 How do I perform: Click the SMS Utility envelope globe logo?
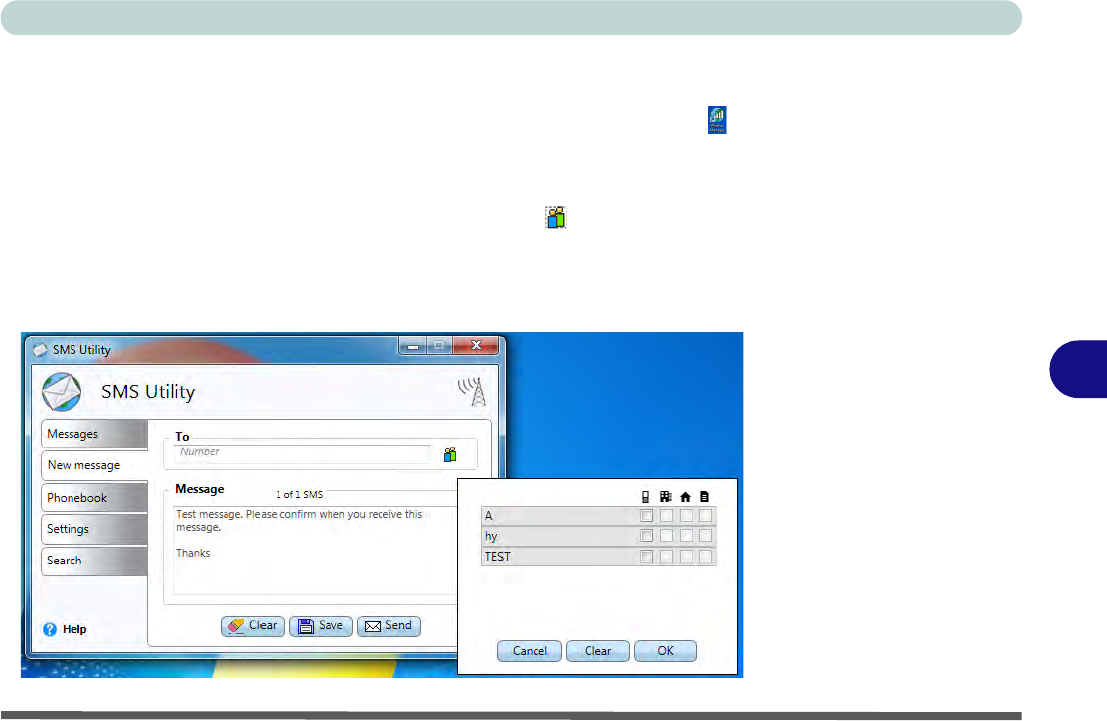pos(61,391)
